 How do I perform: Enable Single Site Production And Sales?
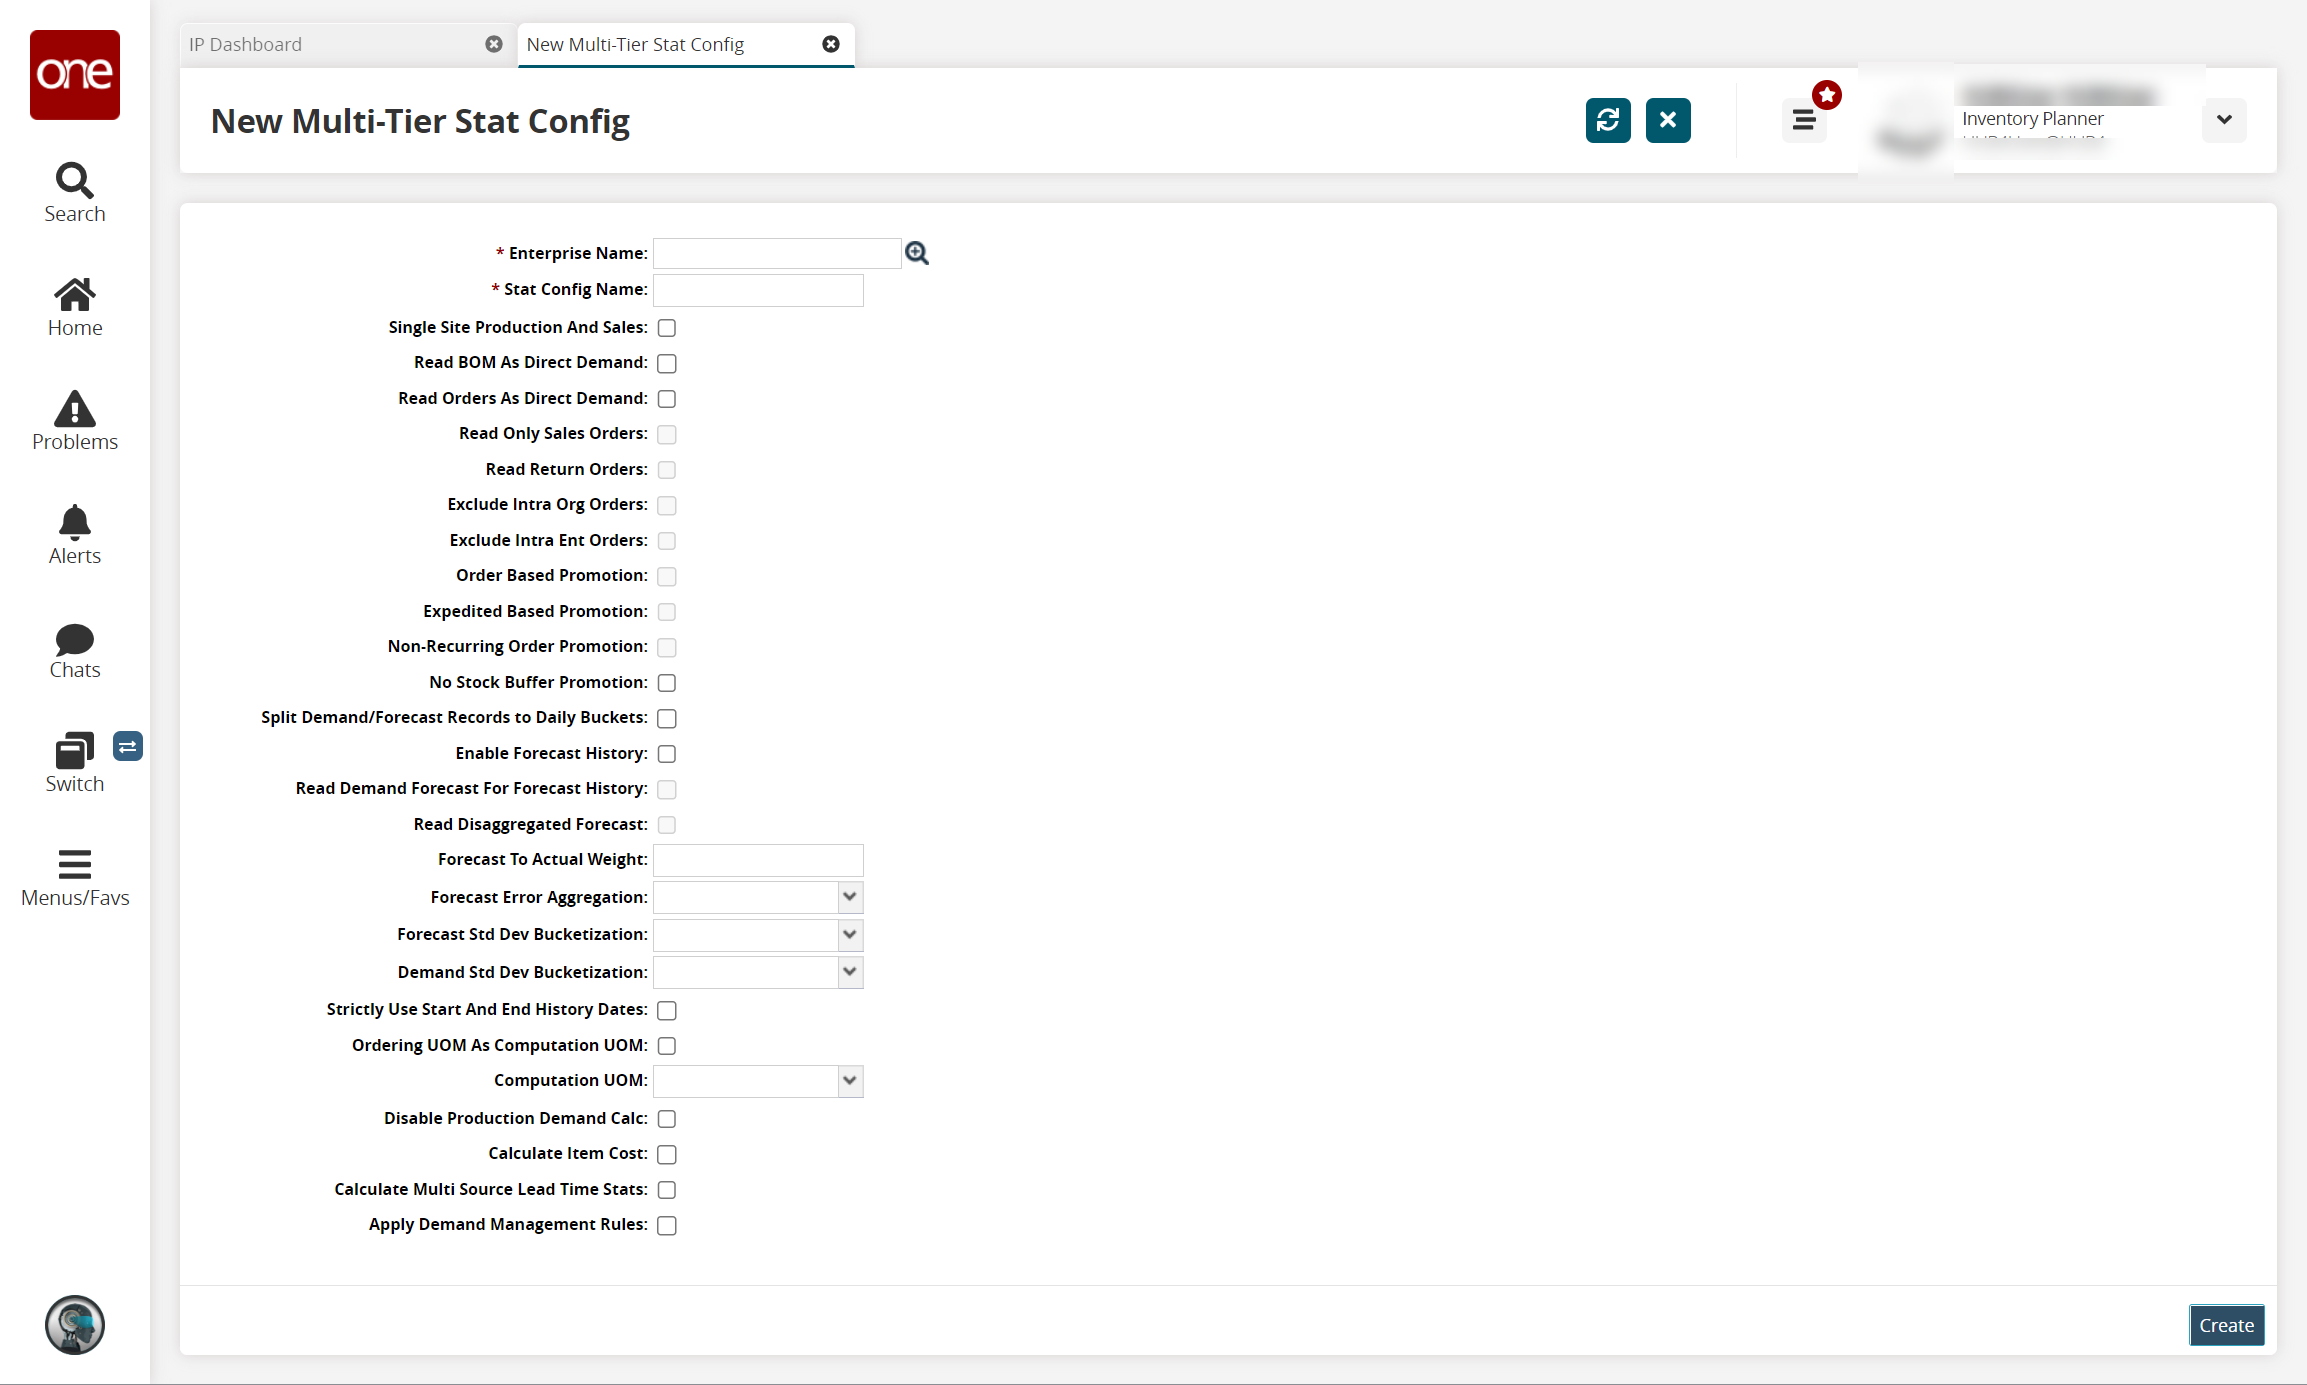(667, 328)
